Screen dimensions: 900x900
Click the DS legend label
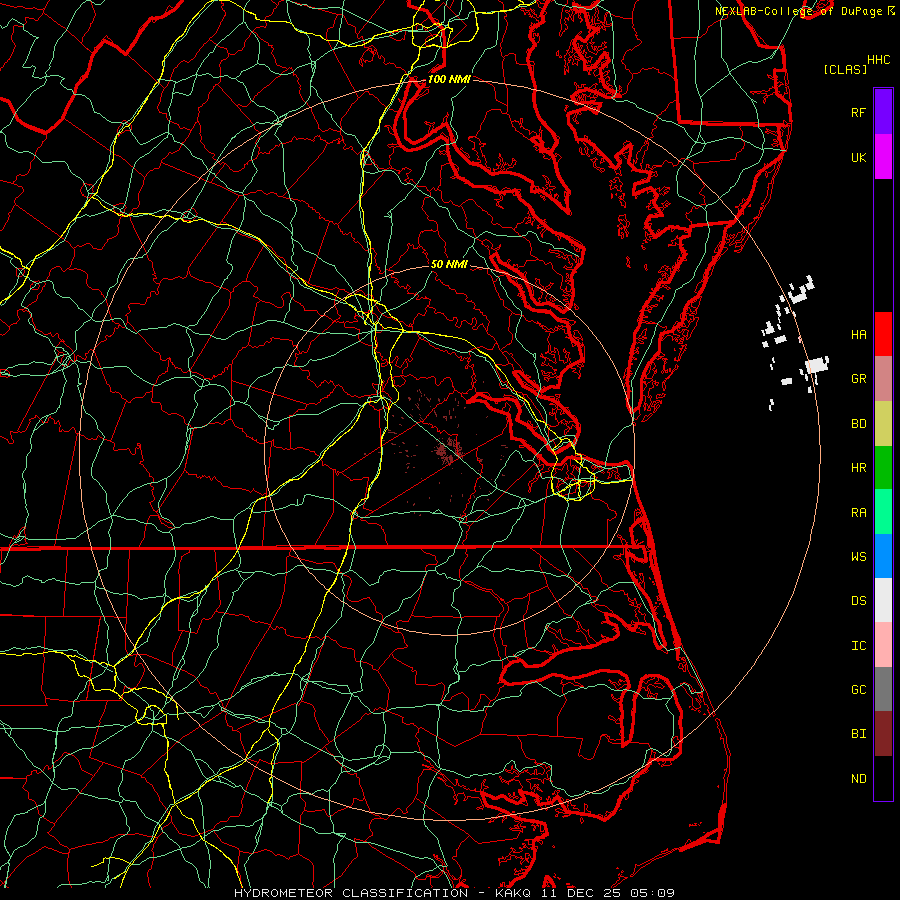pos(858,601)
